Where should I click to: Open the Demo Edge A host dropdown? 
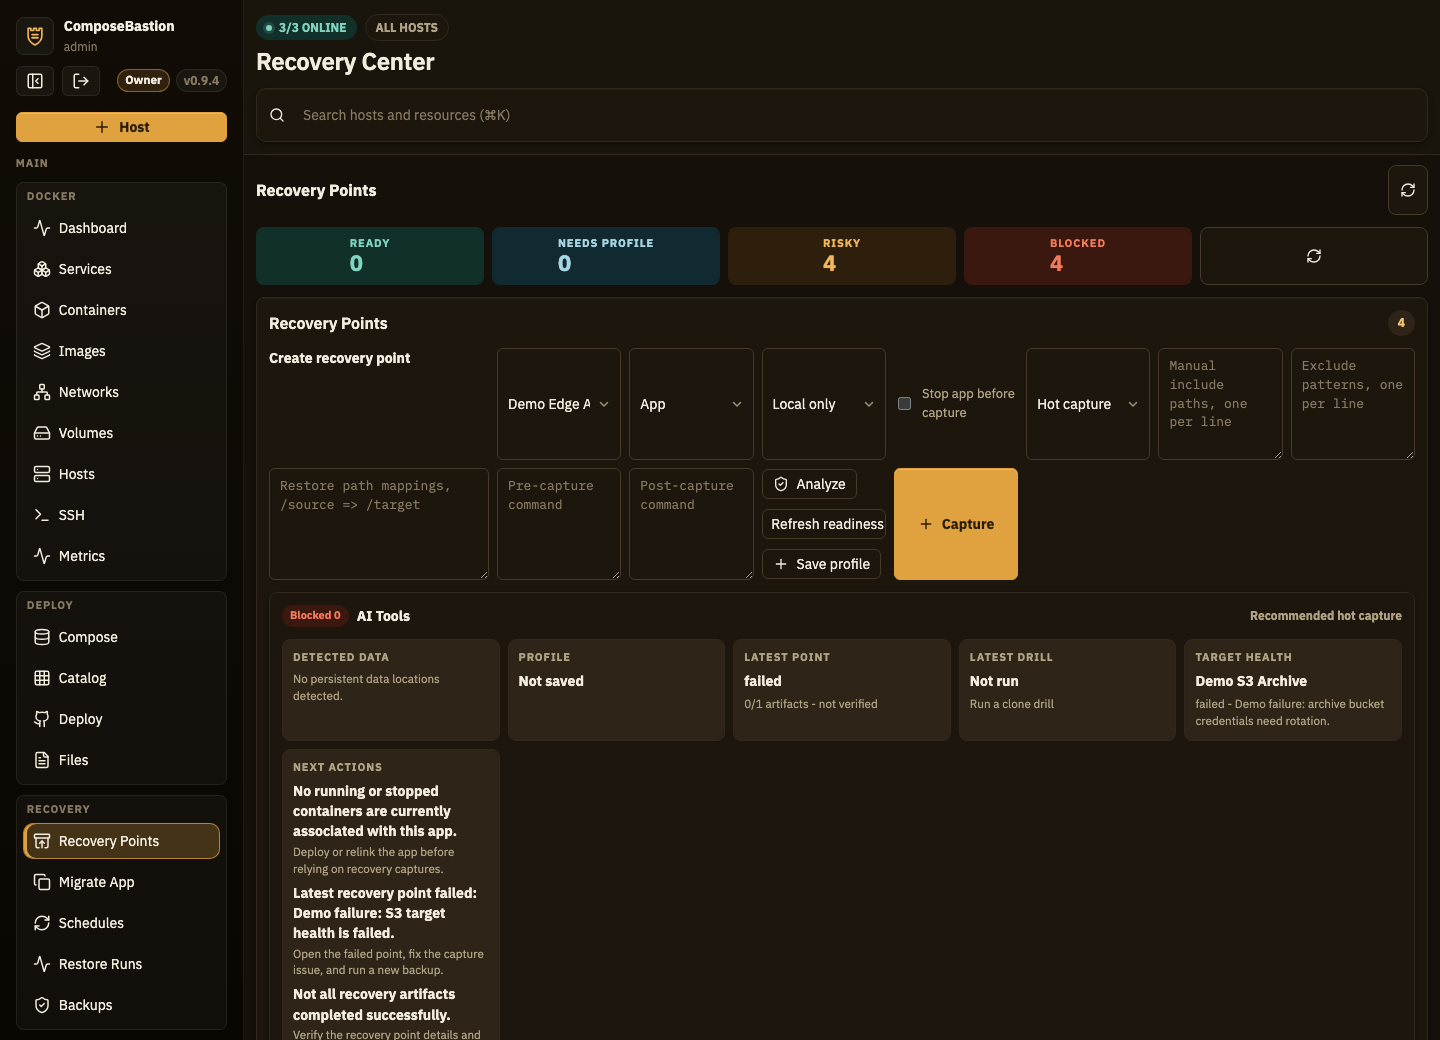[559, 404]
